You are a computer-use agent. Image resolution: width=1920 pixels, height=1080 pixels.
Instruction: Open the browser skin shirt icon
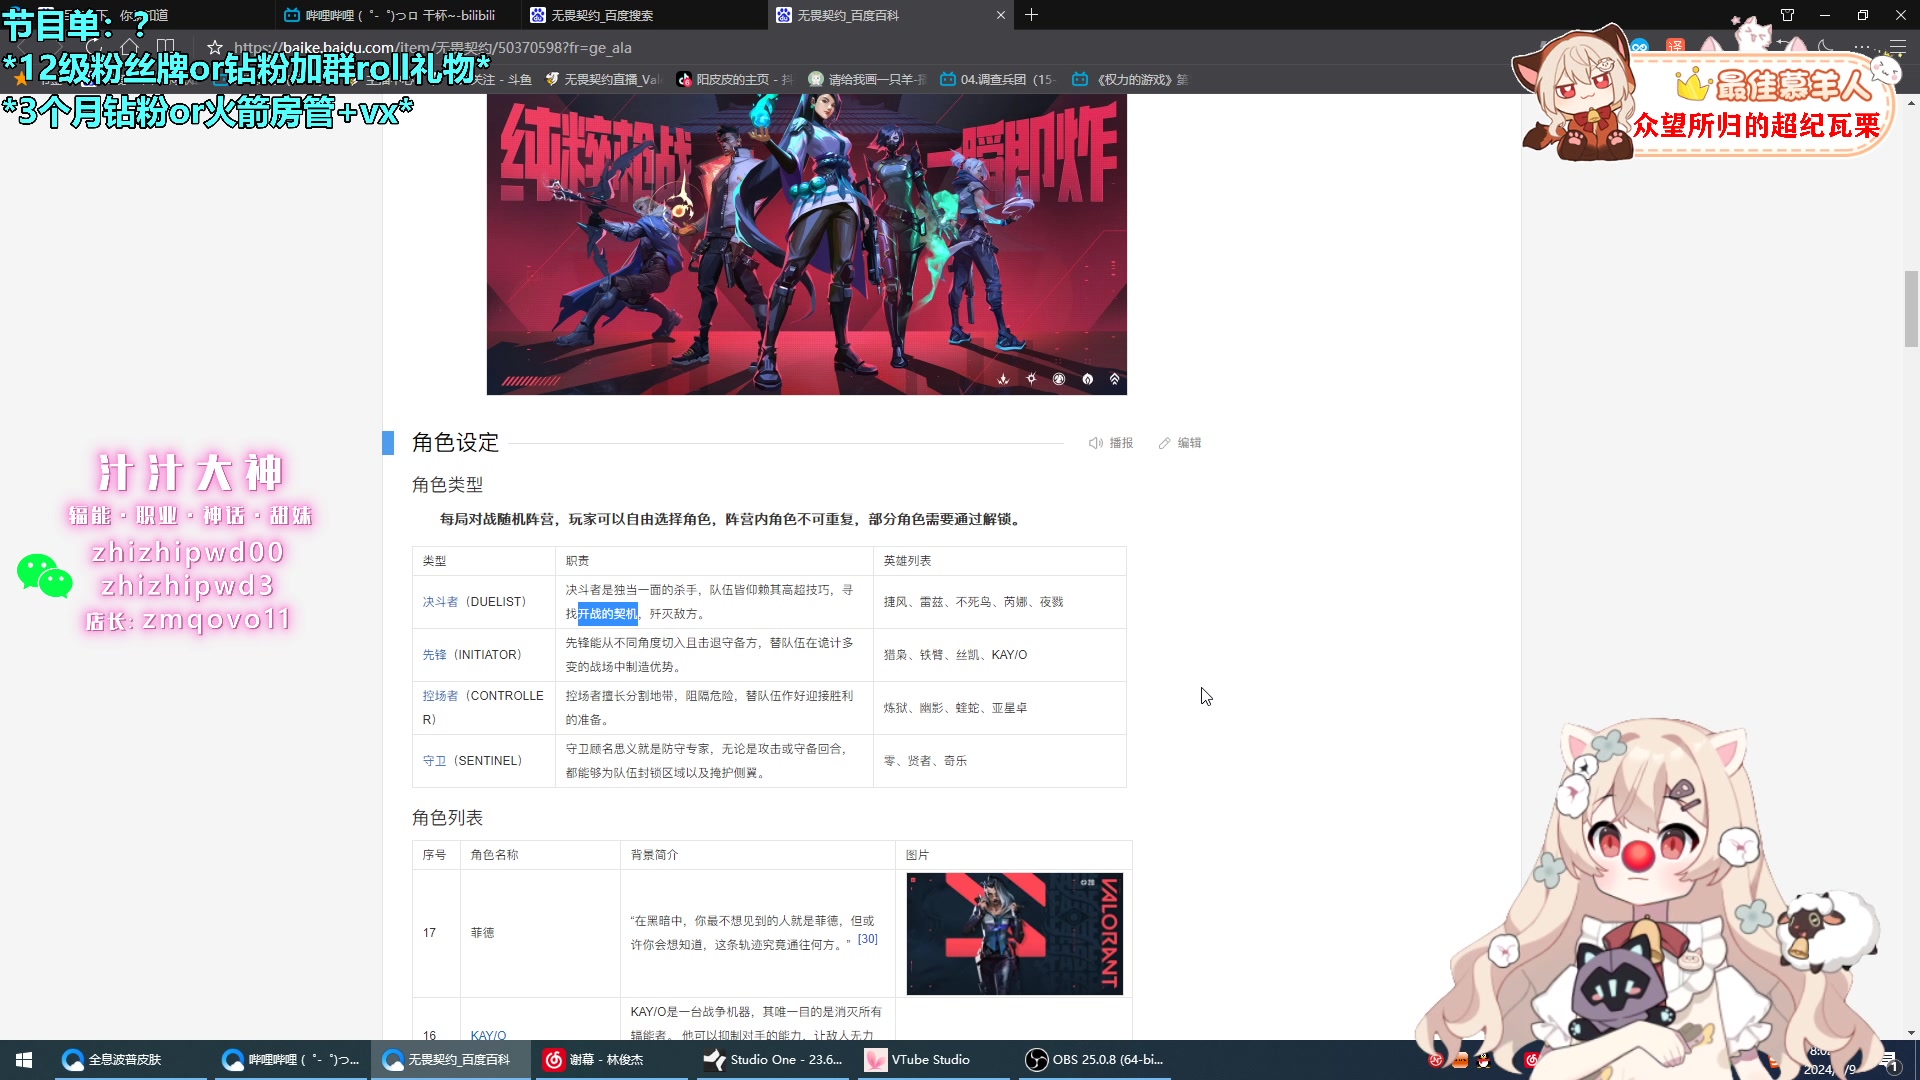pos(1787,15)
